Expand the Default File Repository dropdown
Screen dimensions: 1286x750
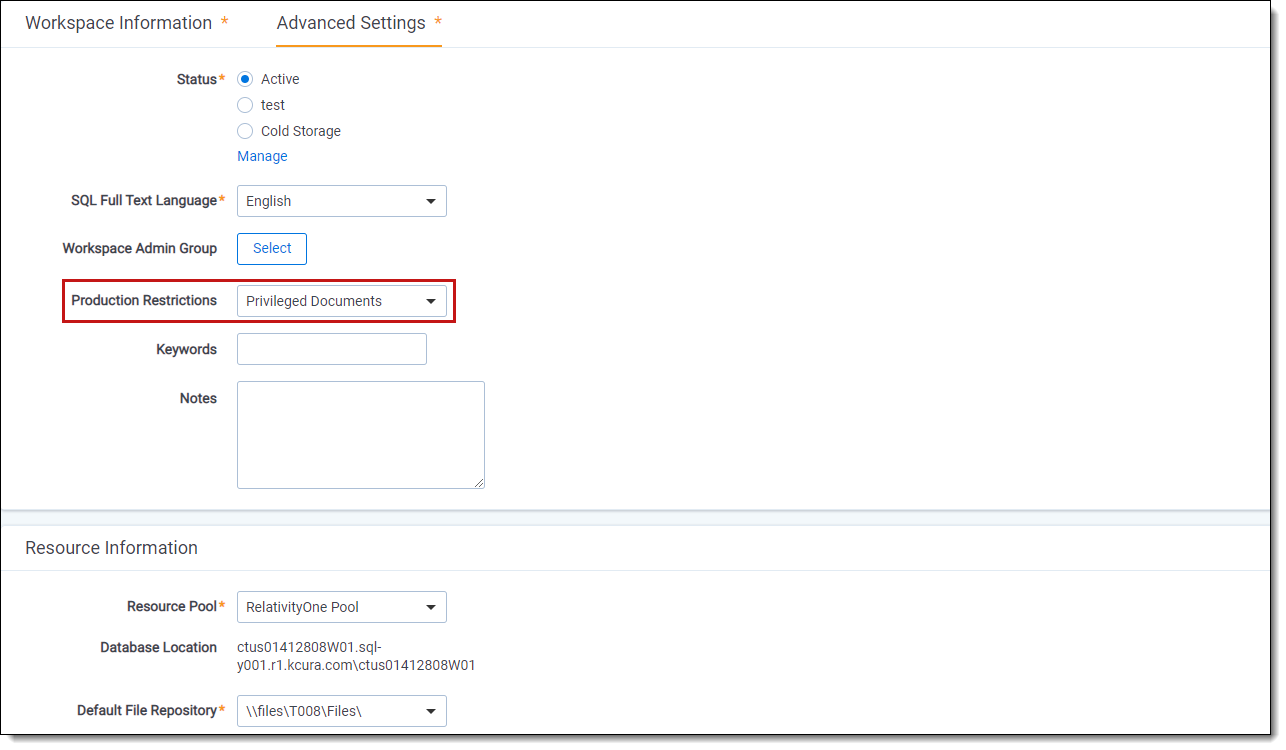tap(342, 711)
